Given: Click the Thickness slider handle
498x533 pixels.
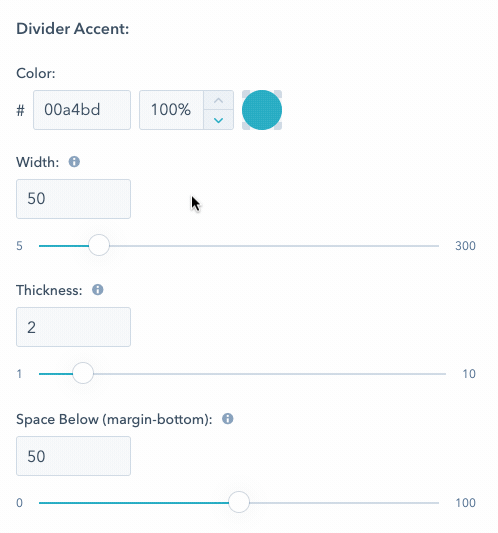Looking at the screenshot, I should pyautogui.click(x=83, y=373).
